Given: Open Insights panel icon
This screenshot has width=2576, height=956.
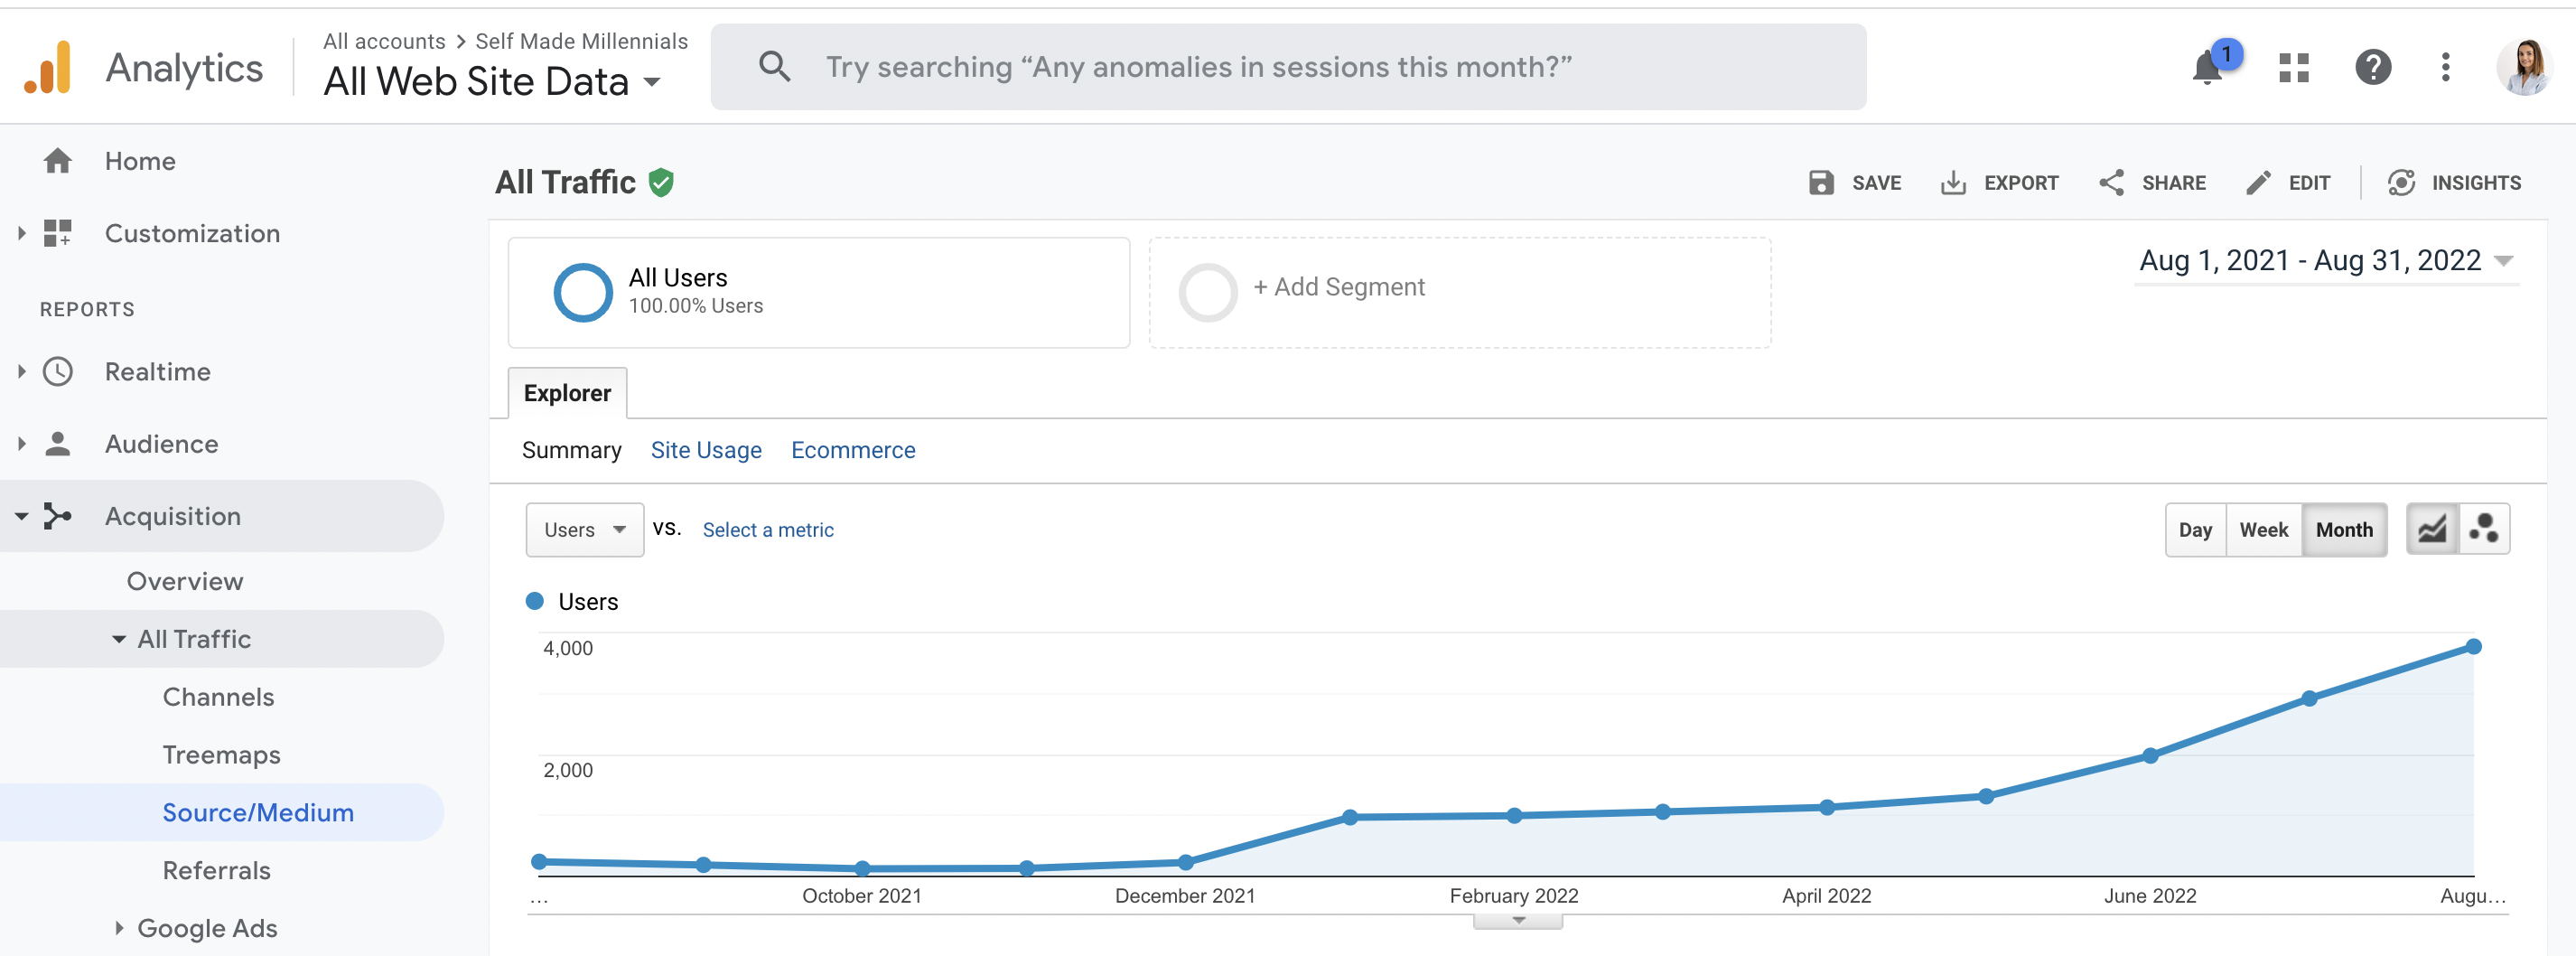Looking at the screenshot, I should point(2401,183).
